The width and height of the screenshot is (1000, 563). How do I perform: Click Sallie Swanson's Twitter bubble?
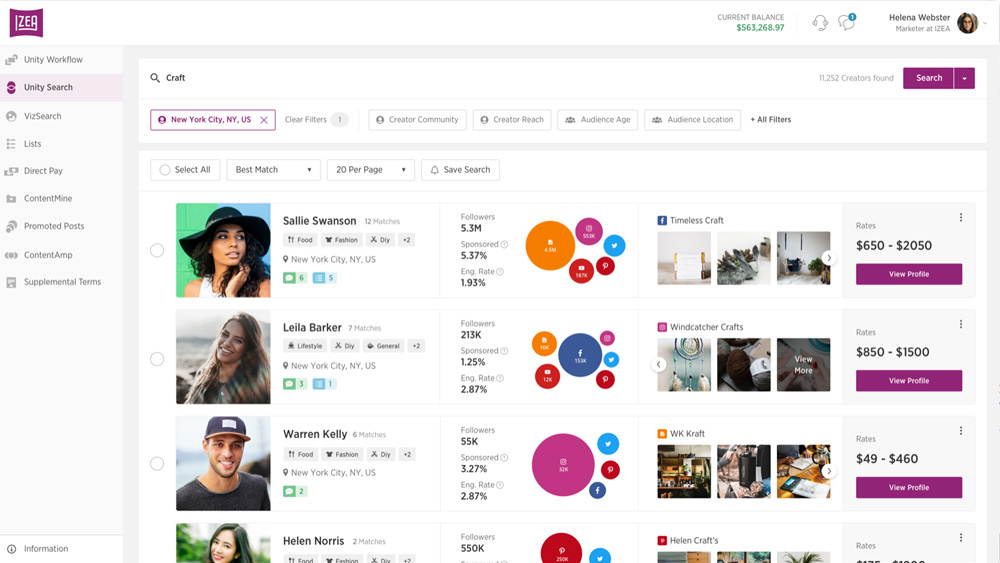tap(614, 245)
